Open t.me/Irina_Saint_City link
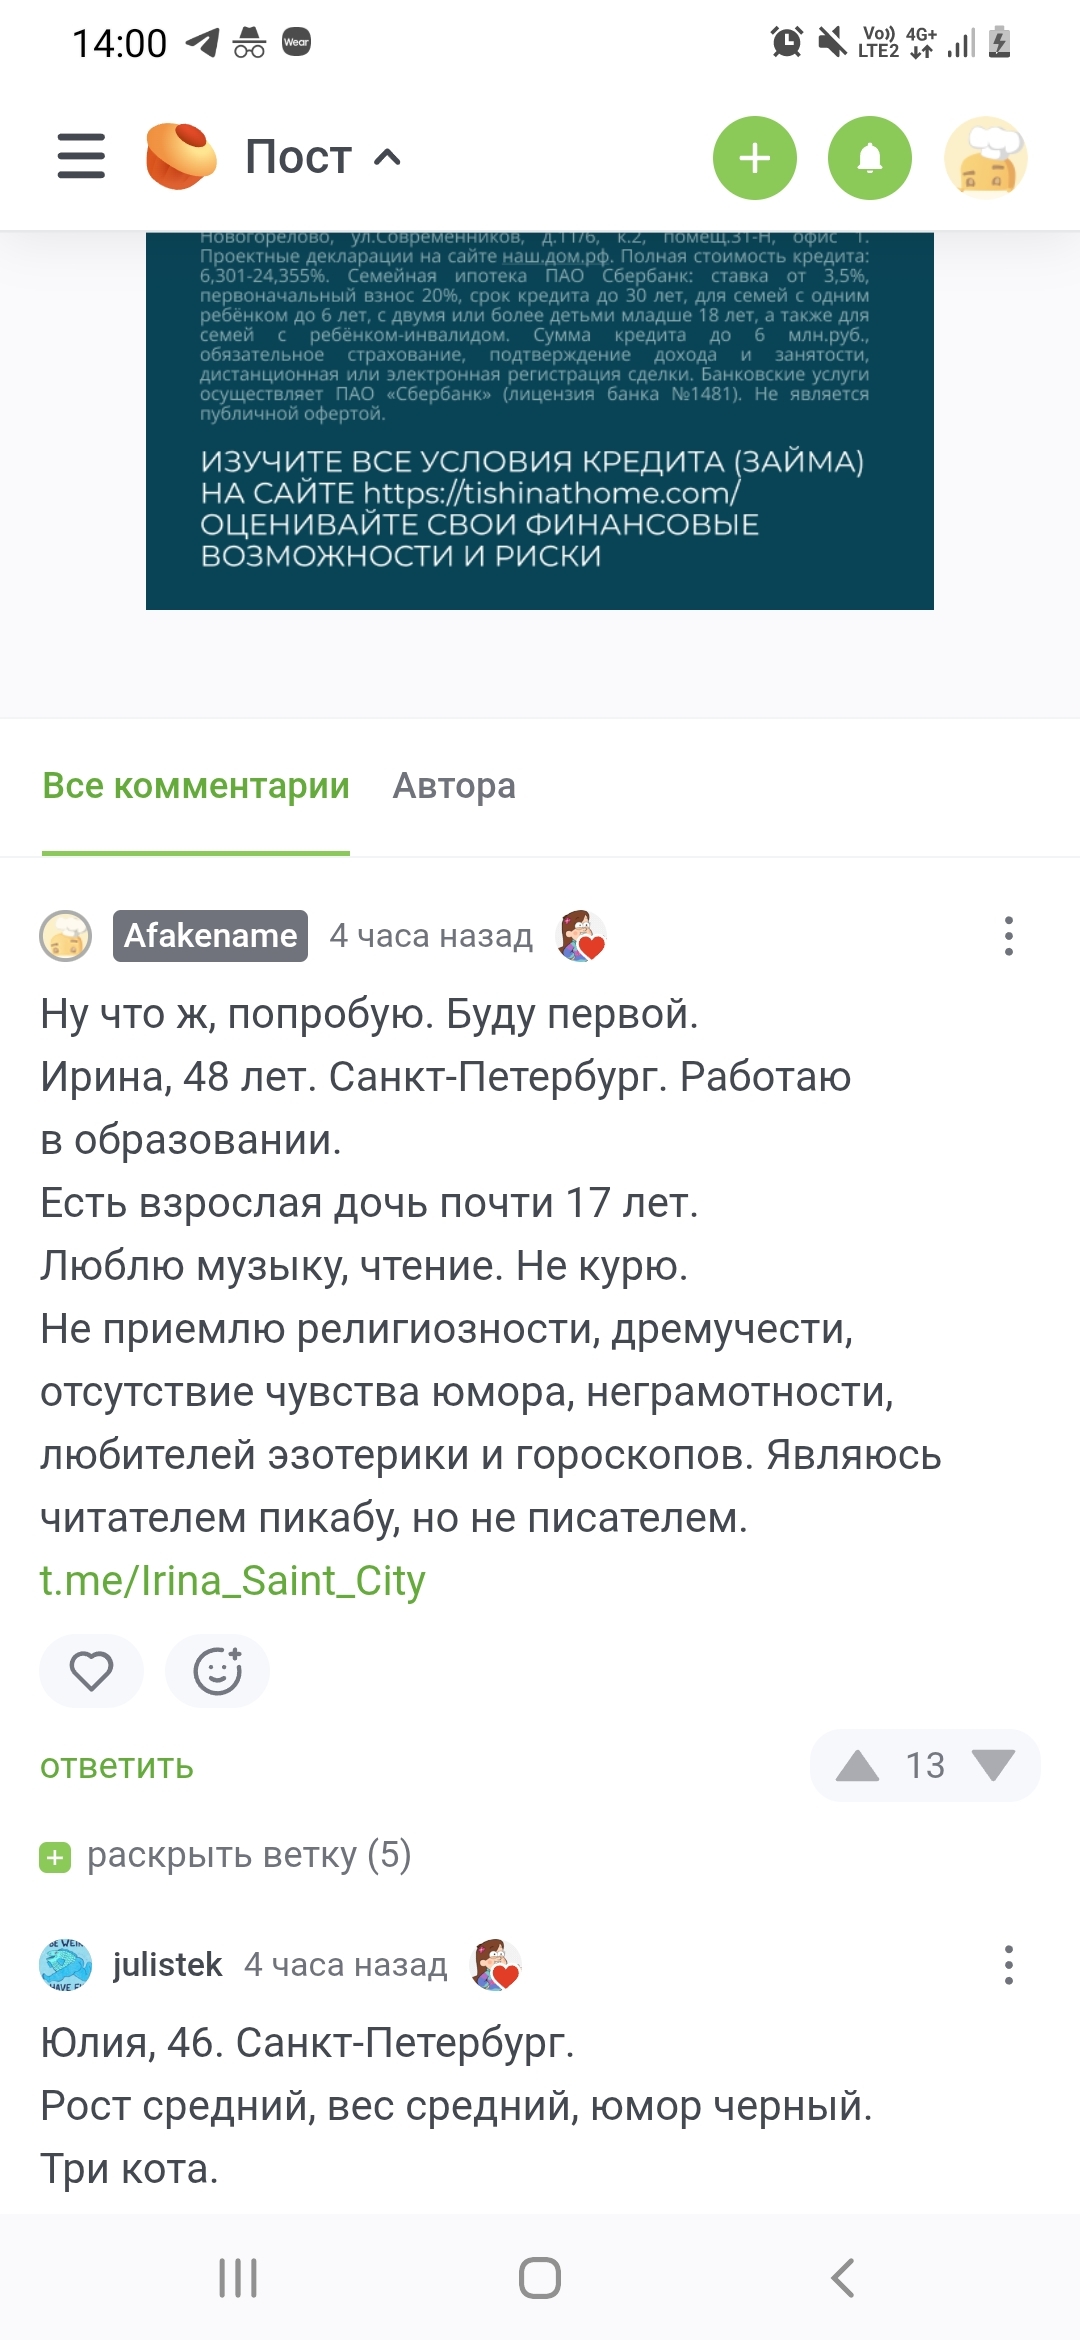The height and width of the screenshot is (2340, 1080). click(x=233, y=1581)
